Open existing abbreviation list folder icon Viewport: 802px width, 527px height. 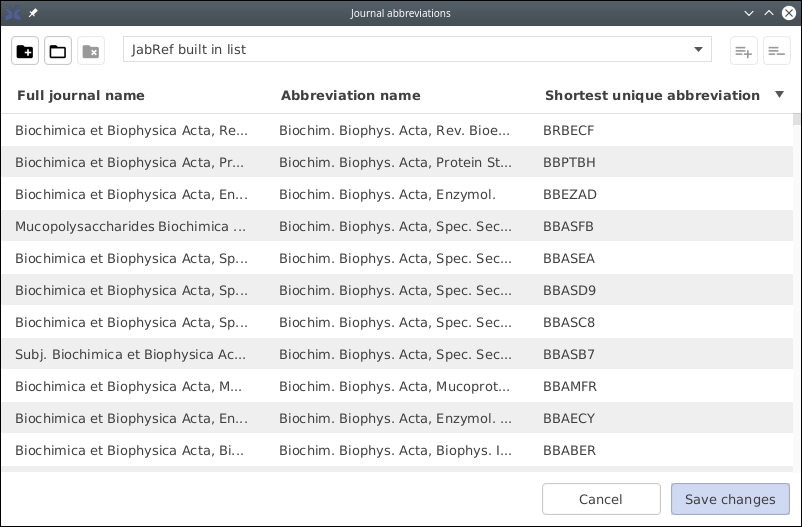58,51
